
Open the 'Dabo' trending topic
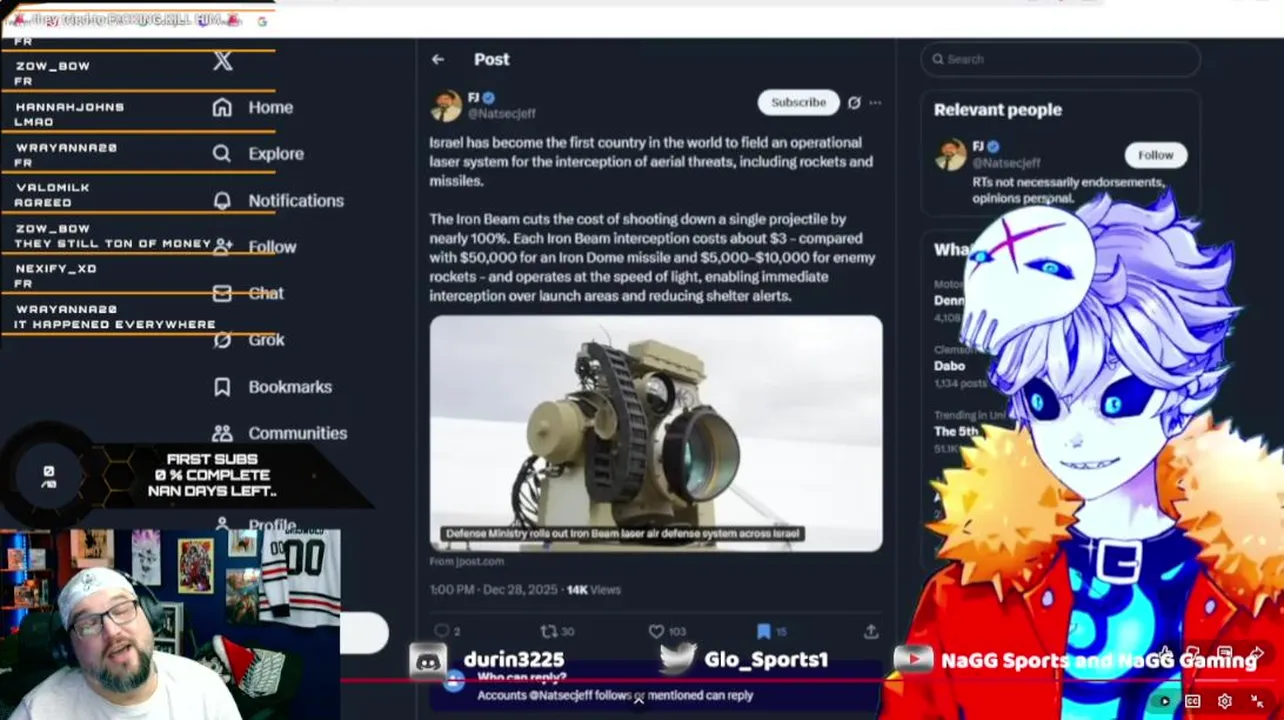pos(949,366)
